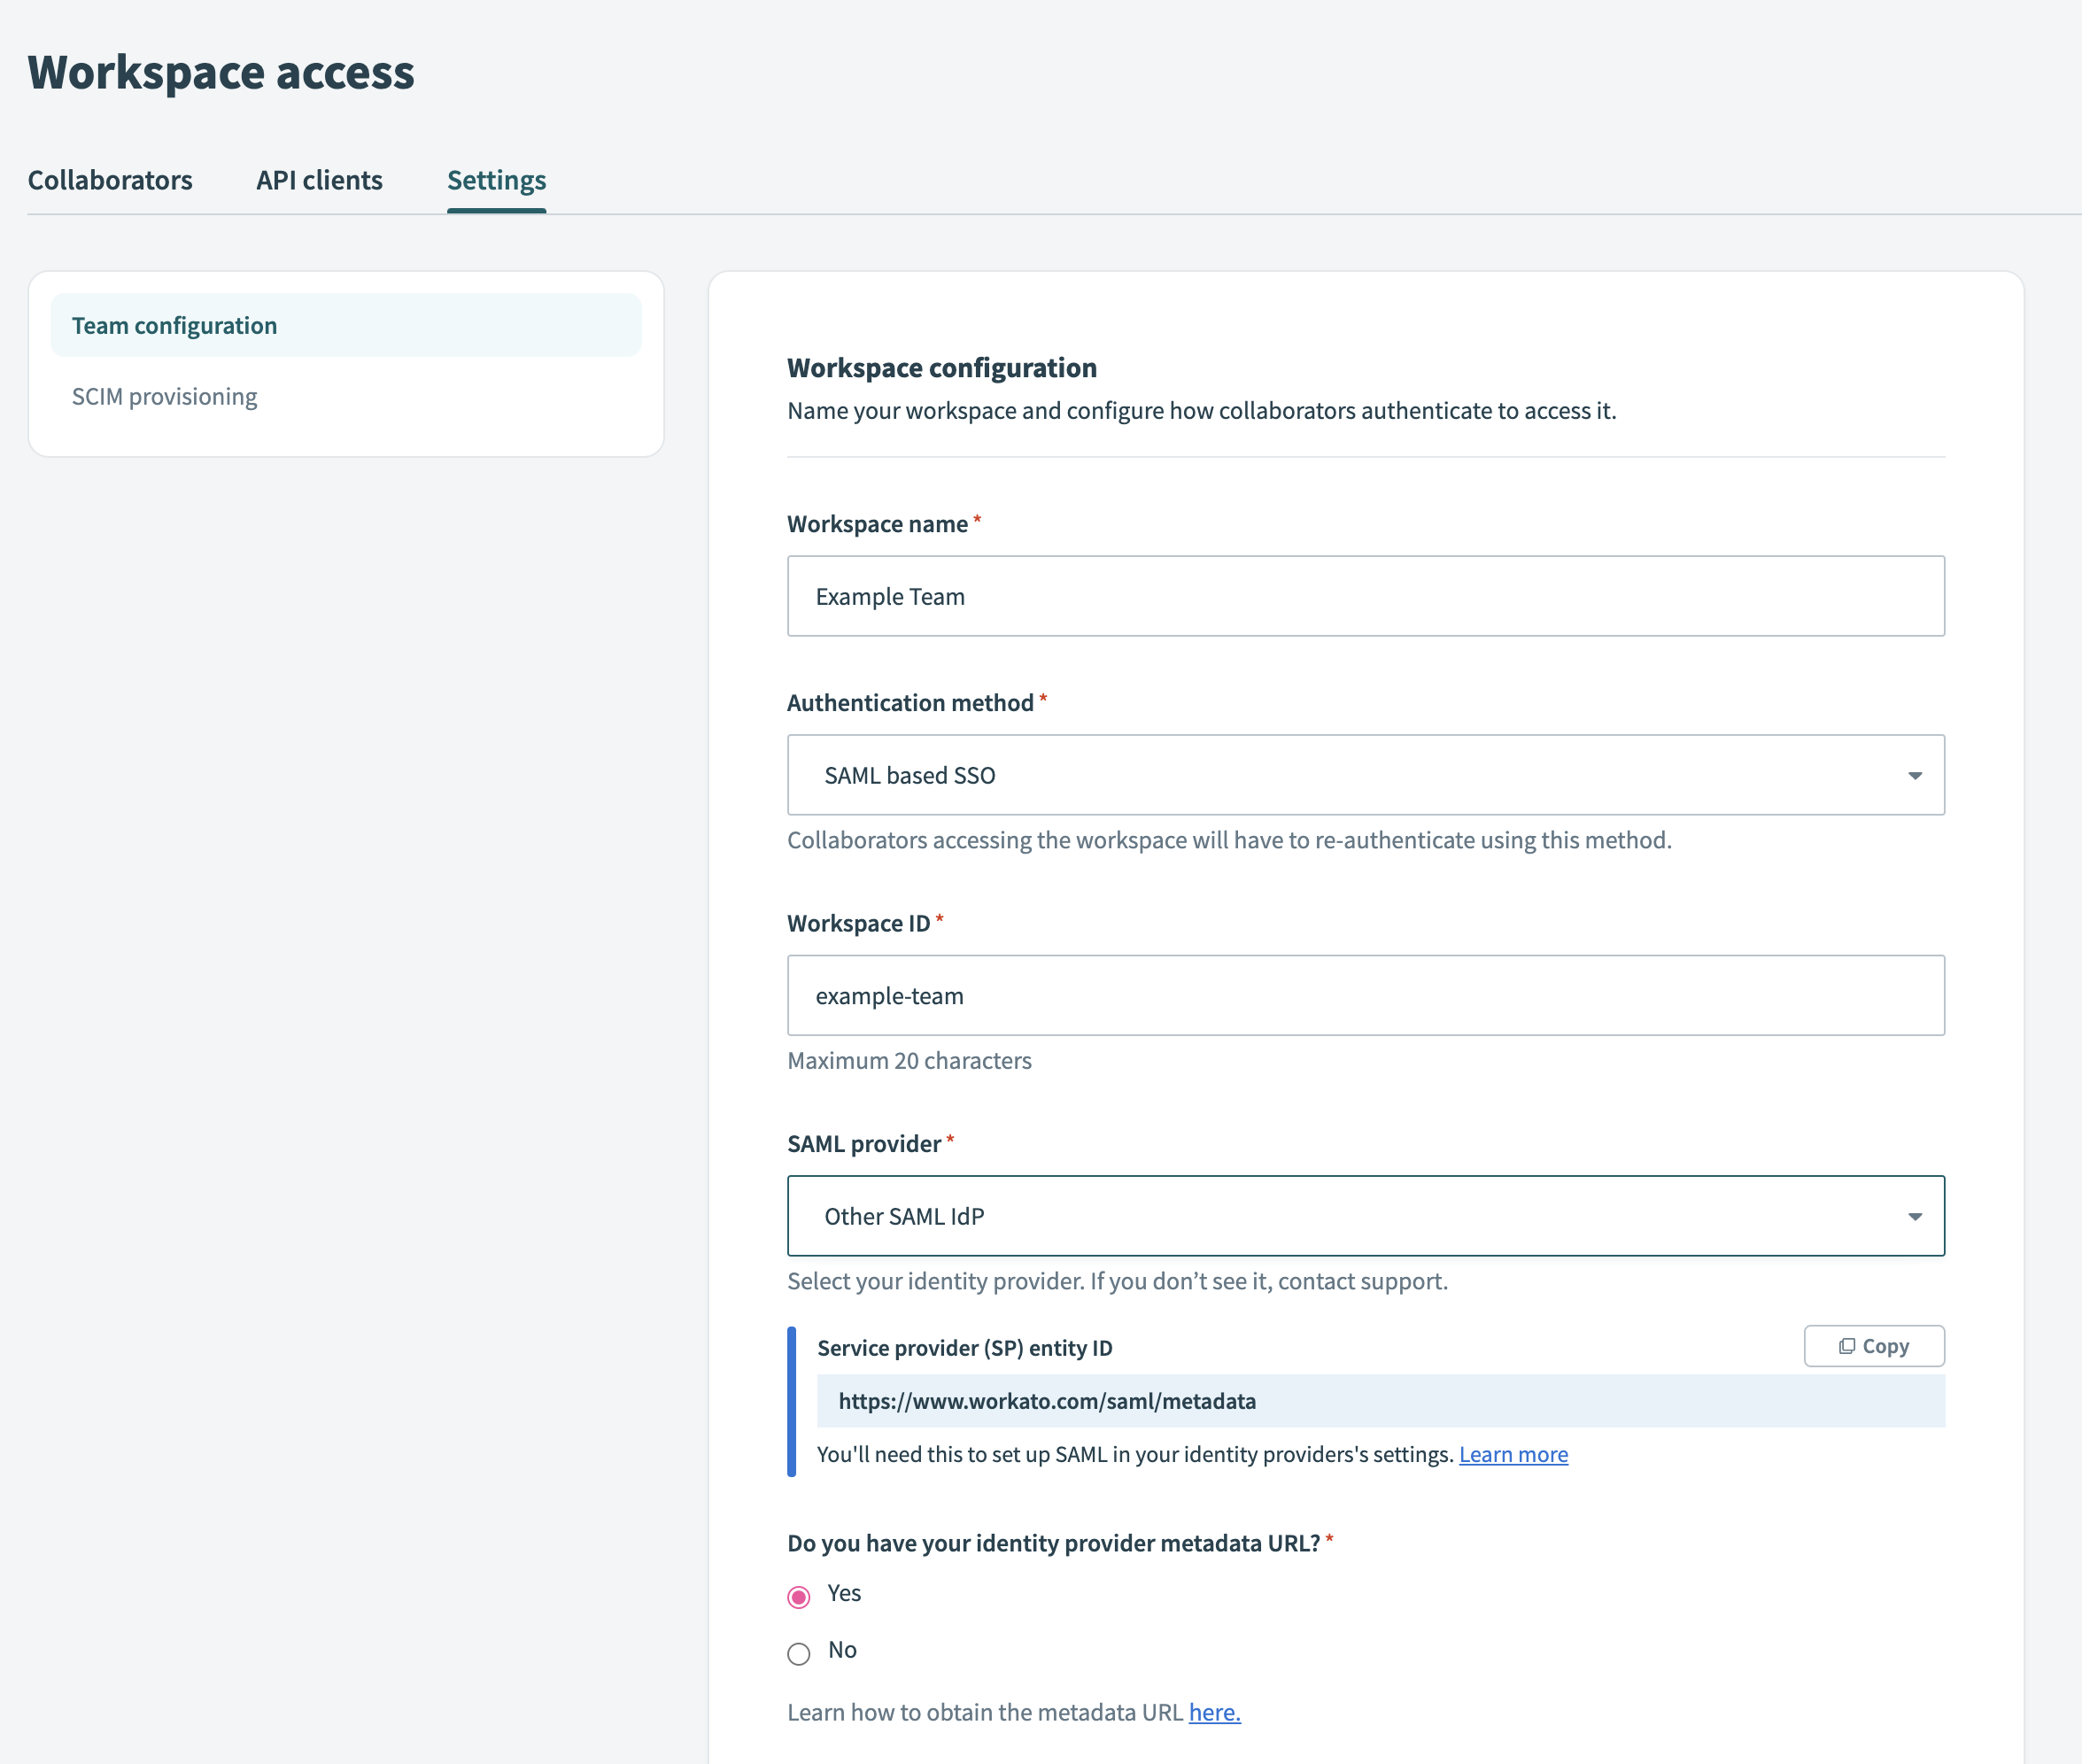Change the selected SAML provider
The image size is (2082, 1764).
[1366, 1216]
